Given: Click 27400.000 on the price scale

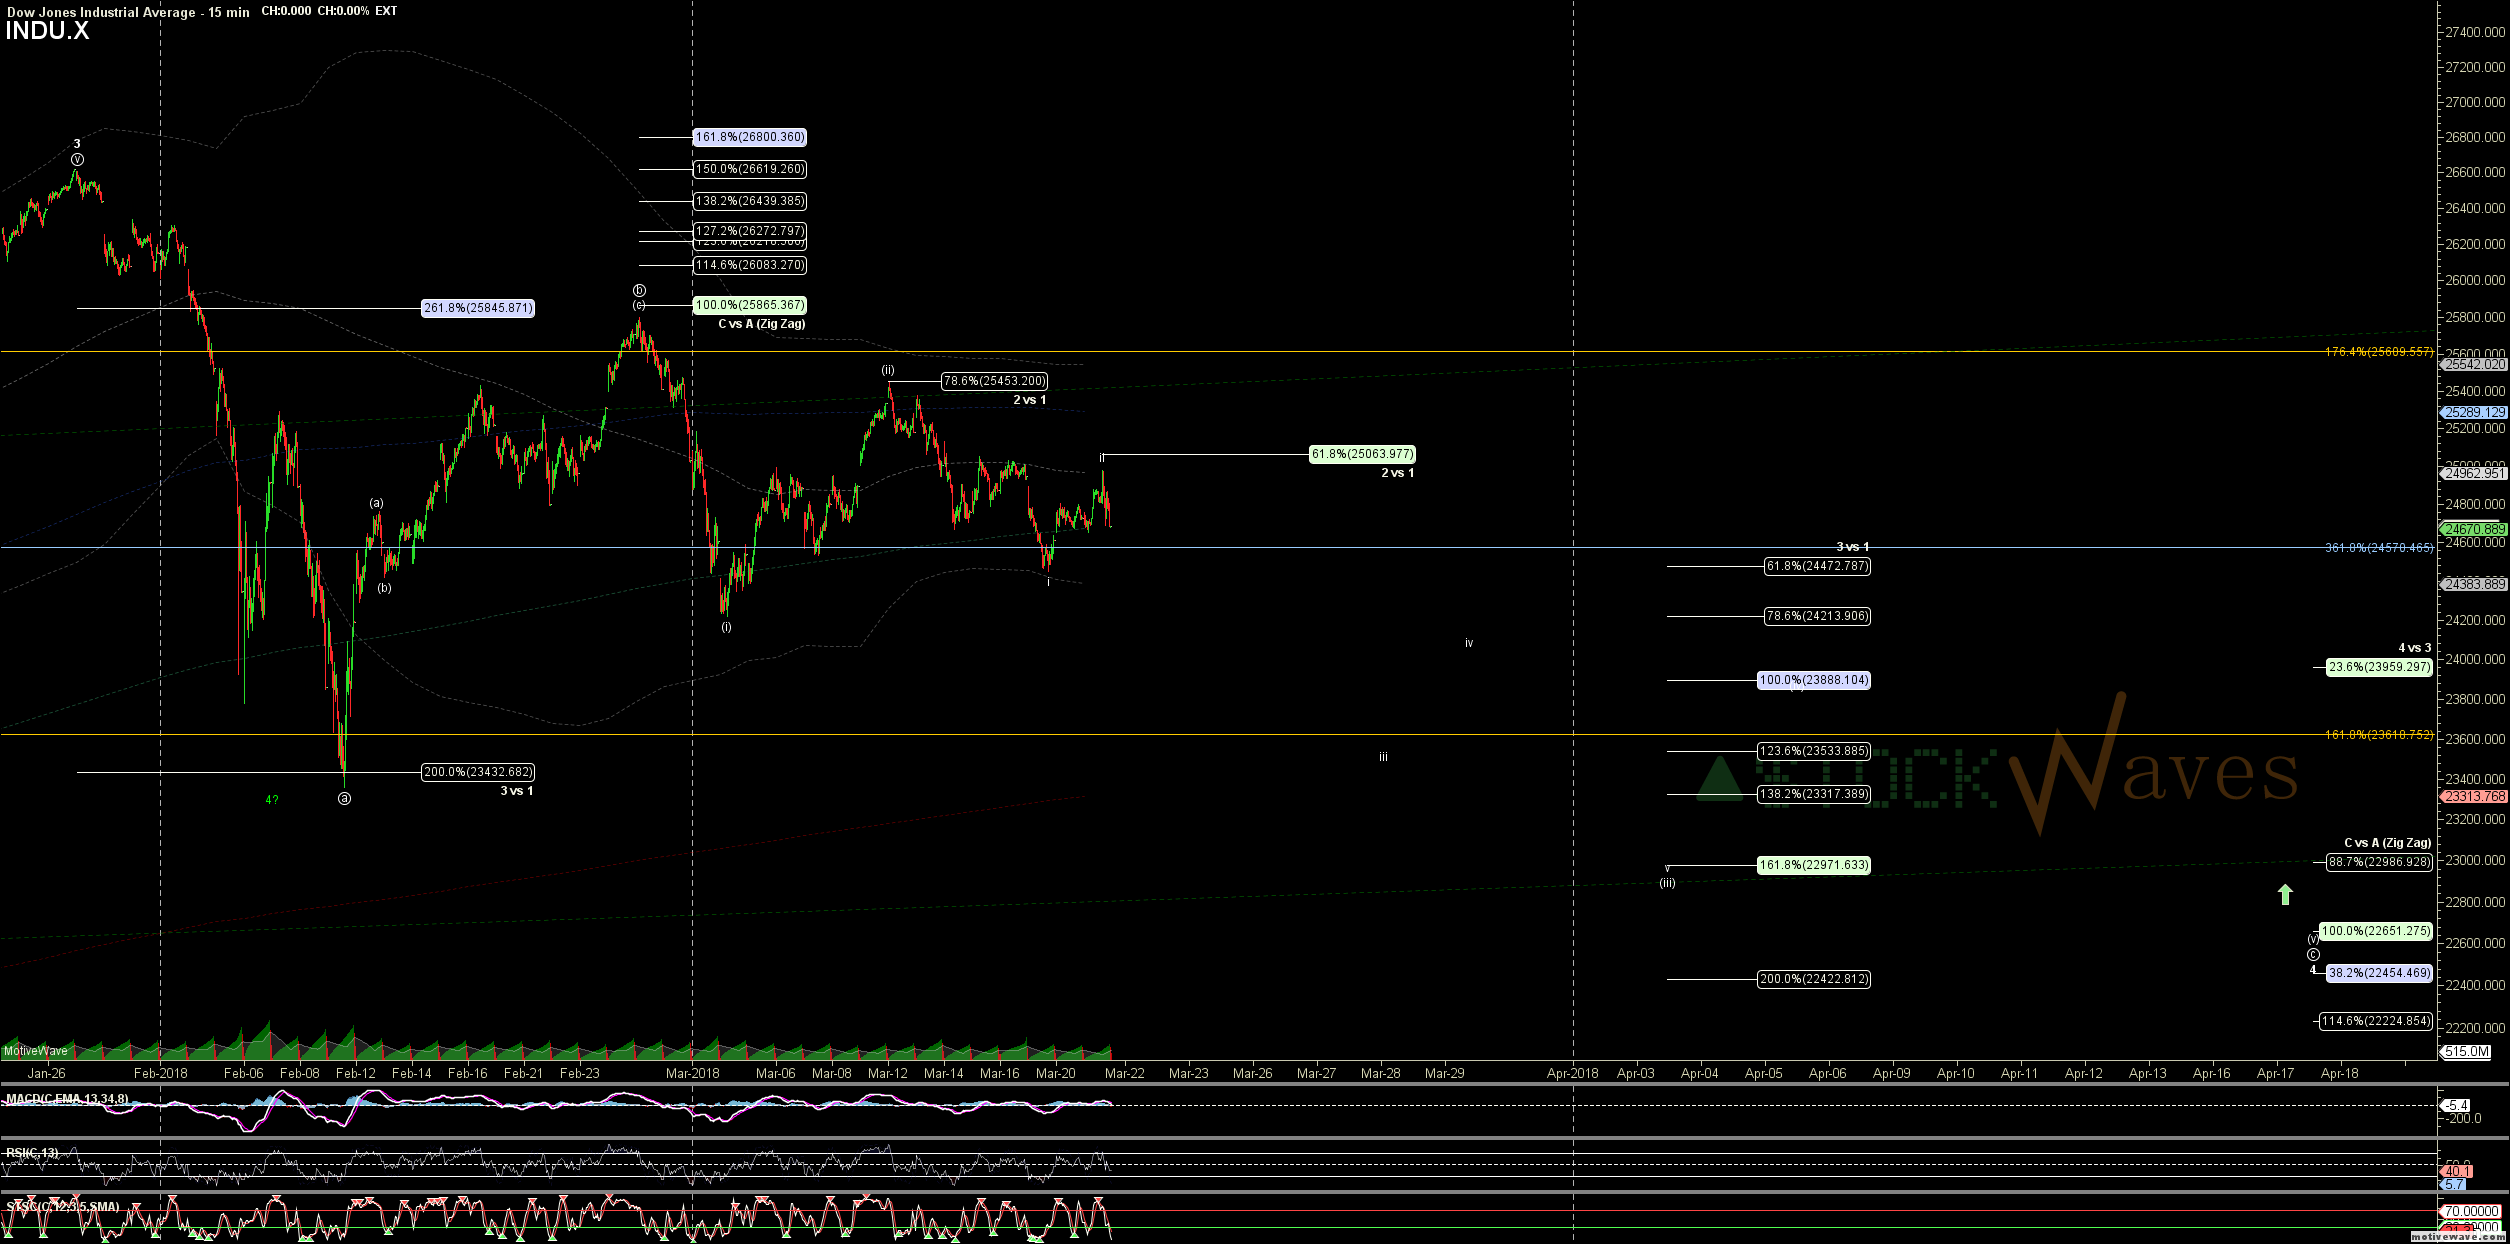Looking at the screenshot, I should click(2475, 32).
